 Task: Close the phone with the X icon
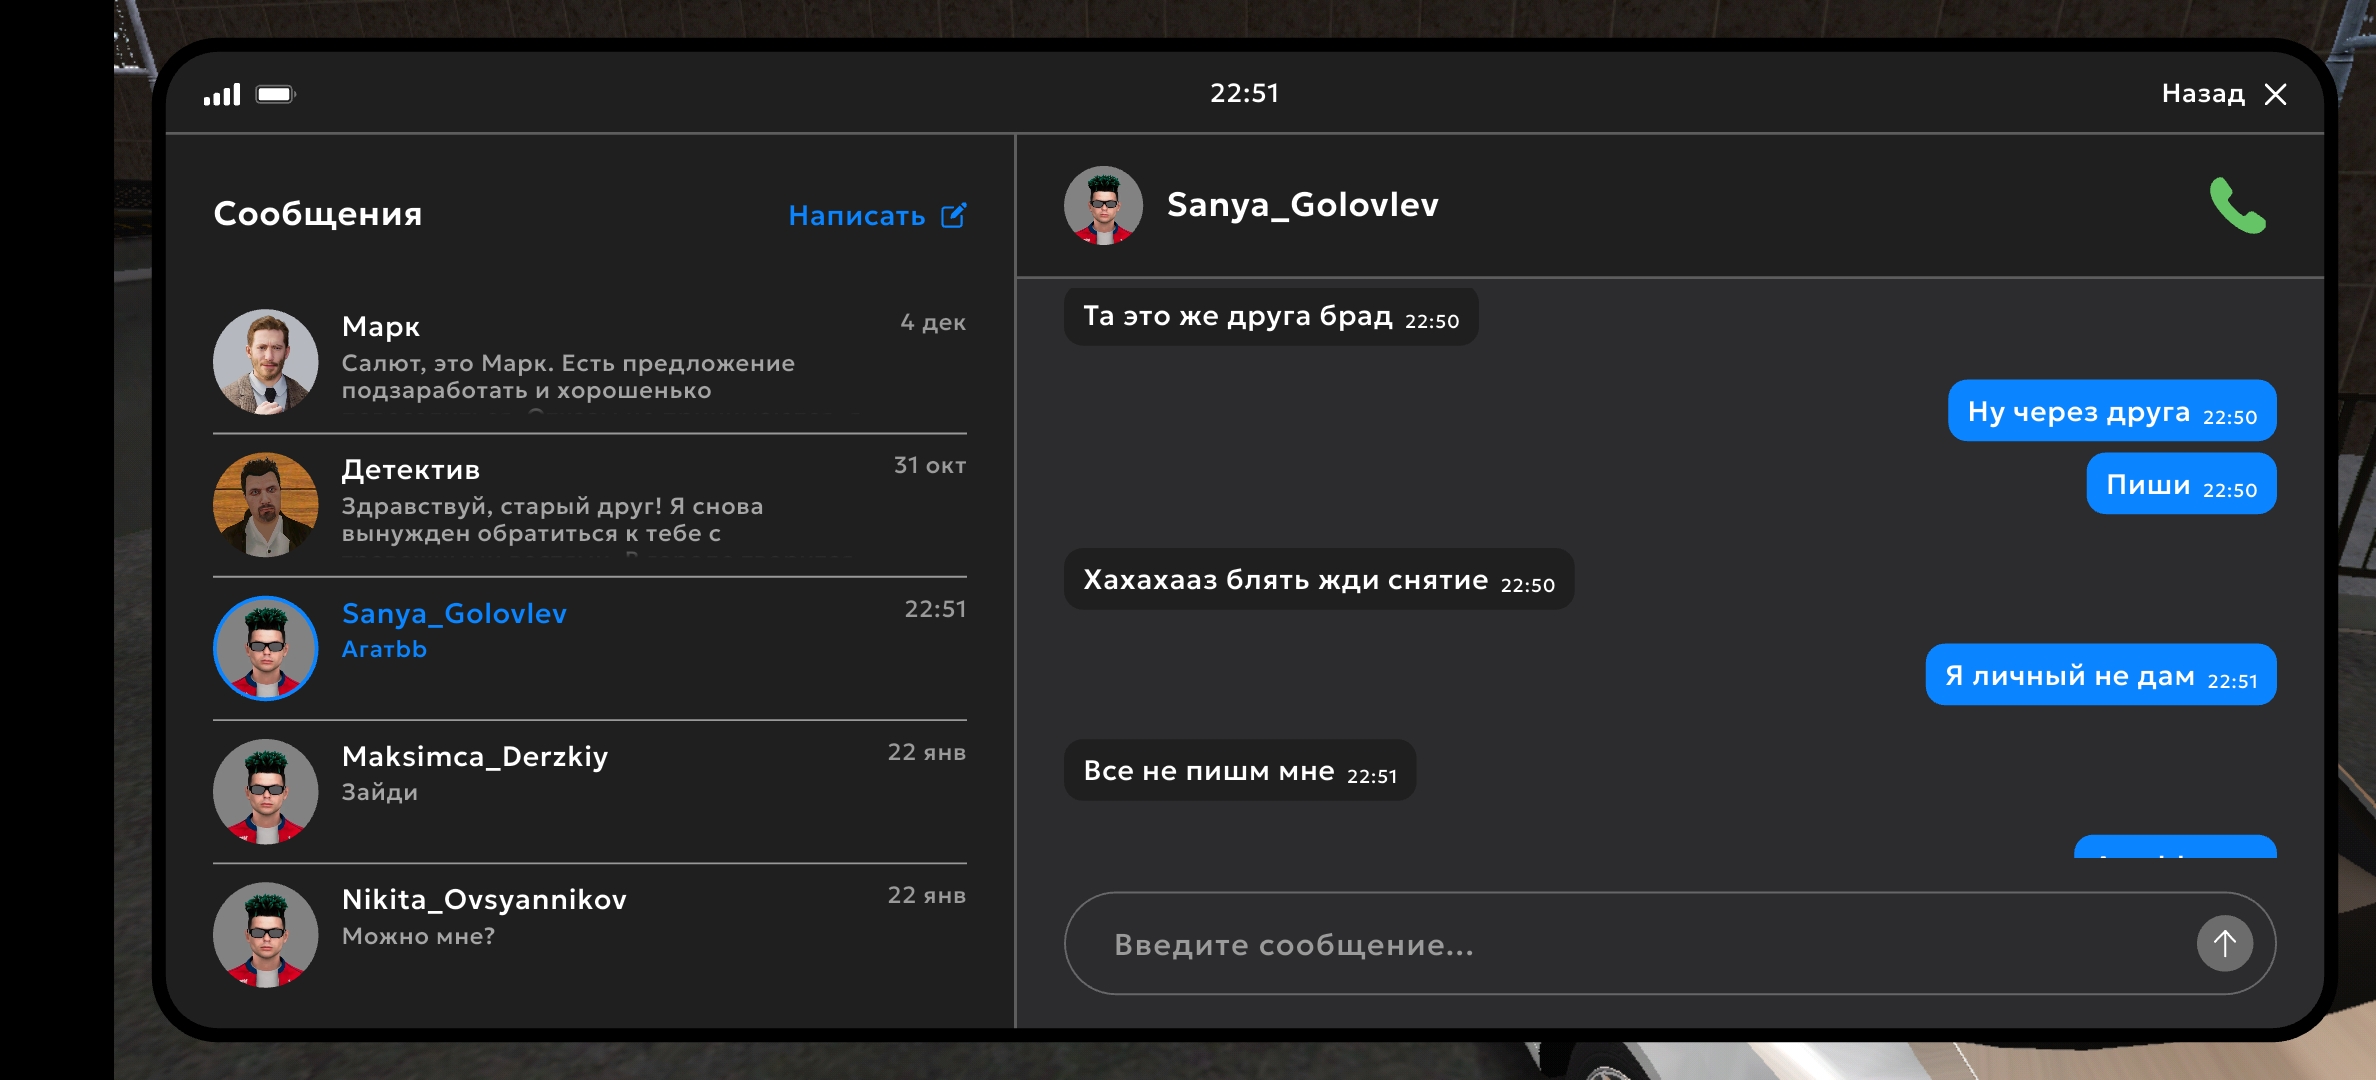(x=2276, y=94)
